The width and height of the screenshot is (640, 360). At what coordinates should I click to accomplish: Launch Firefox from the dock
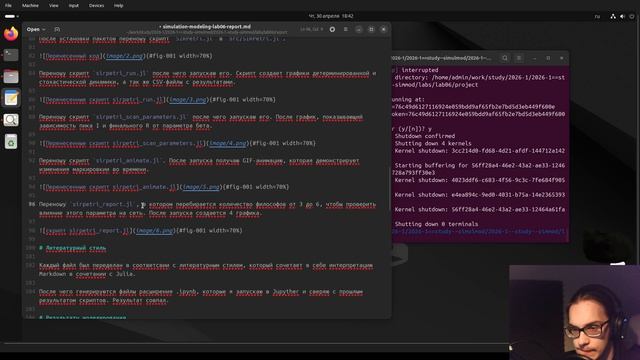(11, 33)
